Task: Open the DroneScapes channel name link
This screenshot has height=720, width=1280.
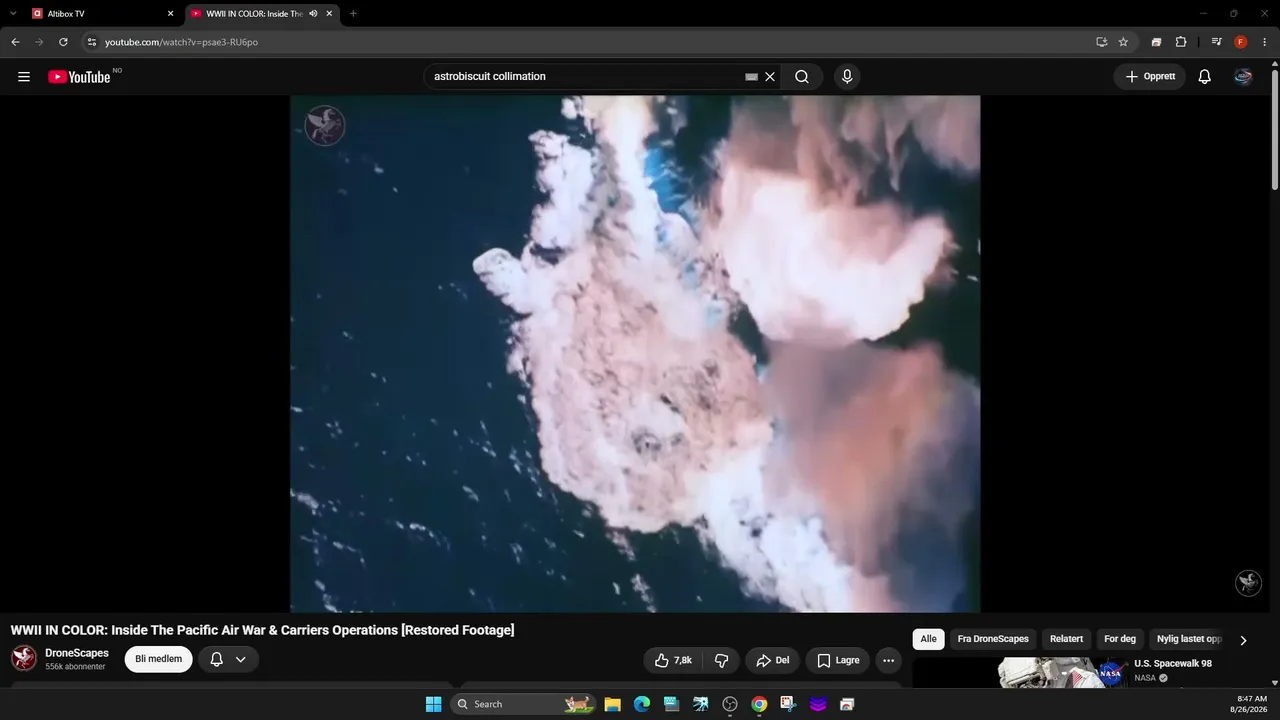Action: tap(77, 653)
